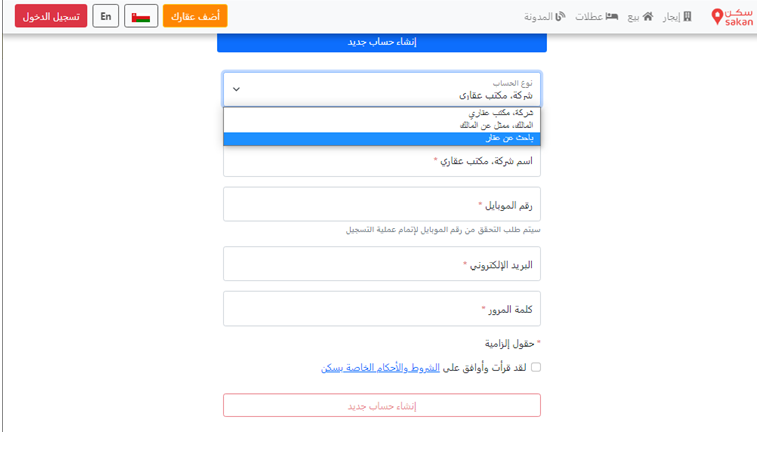The height and width of the screenshot is (467, 757).
Task: Focus the email (البريد الإلكتروني) field
Action: pos(382,264)
